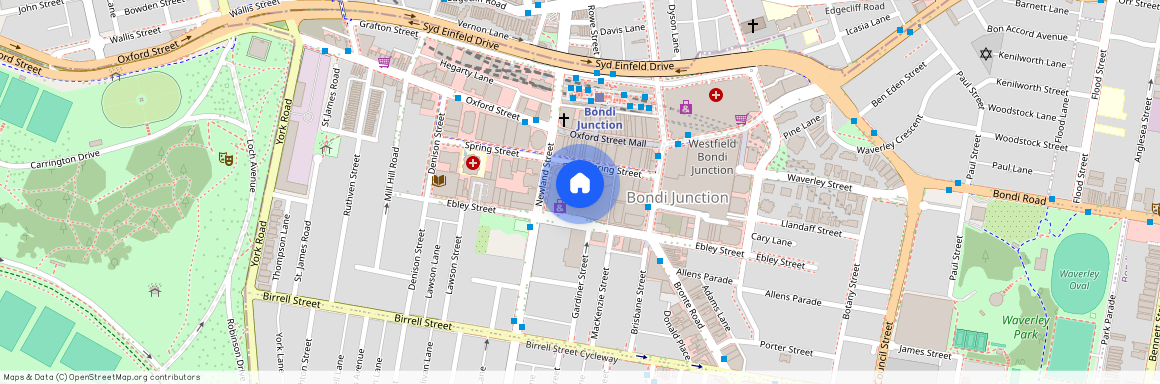Click the grey Bondi Junction suburb label

[x=678, y=198]
